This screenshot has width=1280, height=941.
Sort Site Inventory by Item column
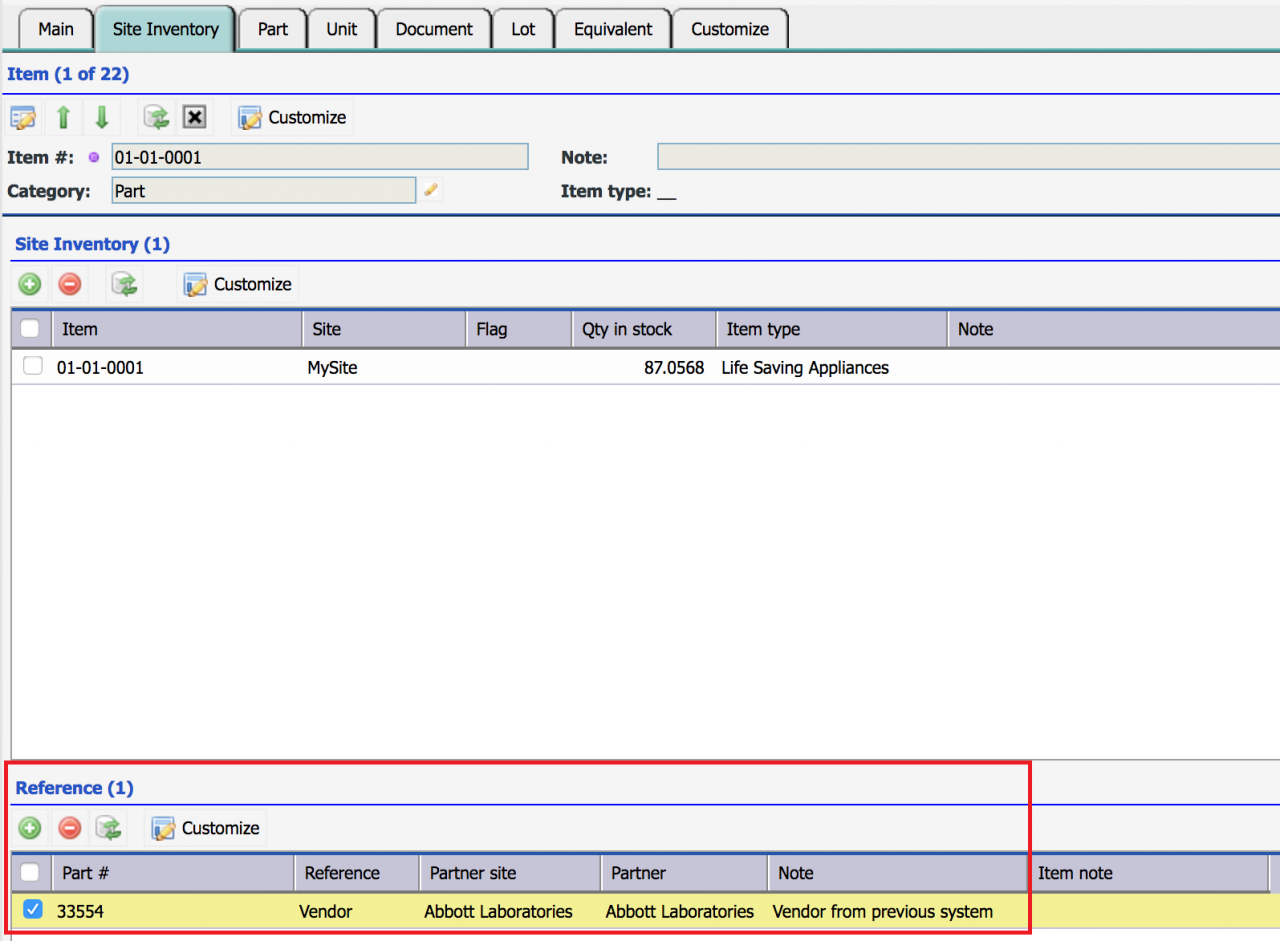tap(176, 329)
